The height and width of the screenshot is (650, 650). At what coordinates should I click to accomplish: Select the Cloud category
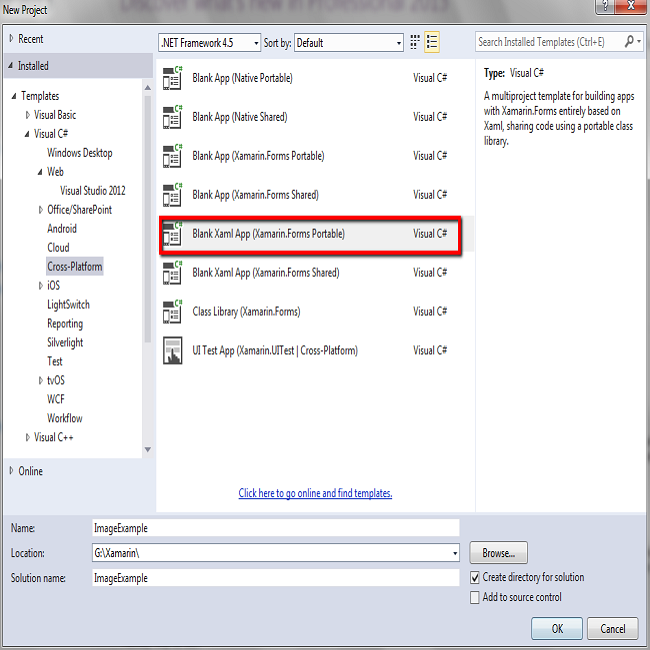pyautogui.click(x=58, y=248)
